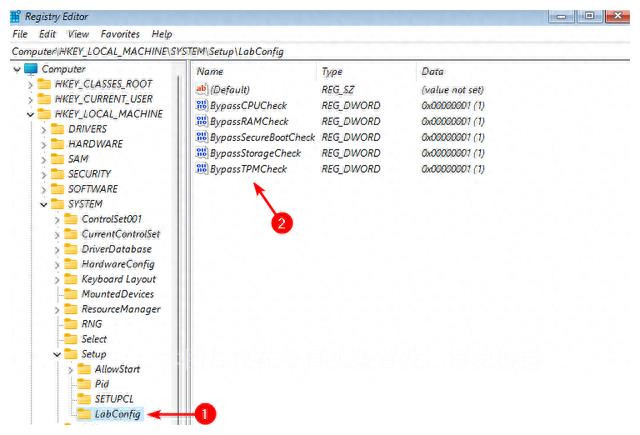Click the SYSTEM folder icon
Image resolution: width=640 pixels, height=435 pixels.
58,204
